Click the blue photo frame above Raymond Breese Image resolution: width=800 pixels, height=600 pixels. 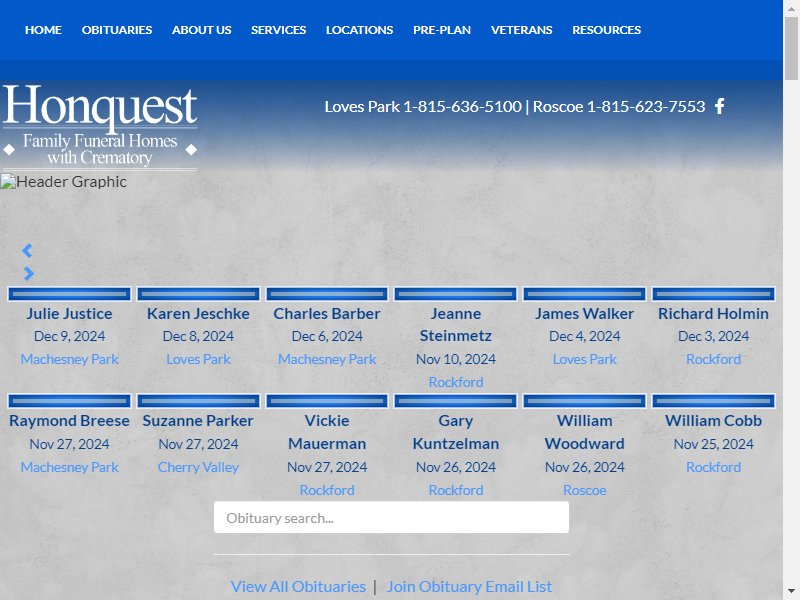click(69, 401)
